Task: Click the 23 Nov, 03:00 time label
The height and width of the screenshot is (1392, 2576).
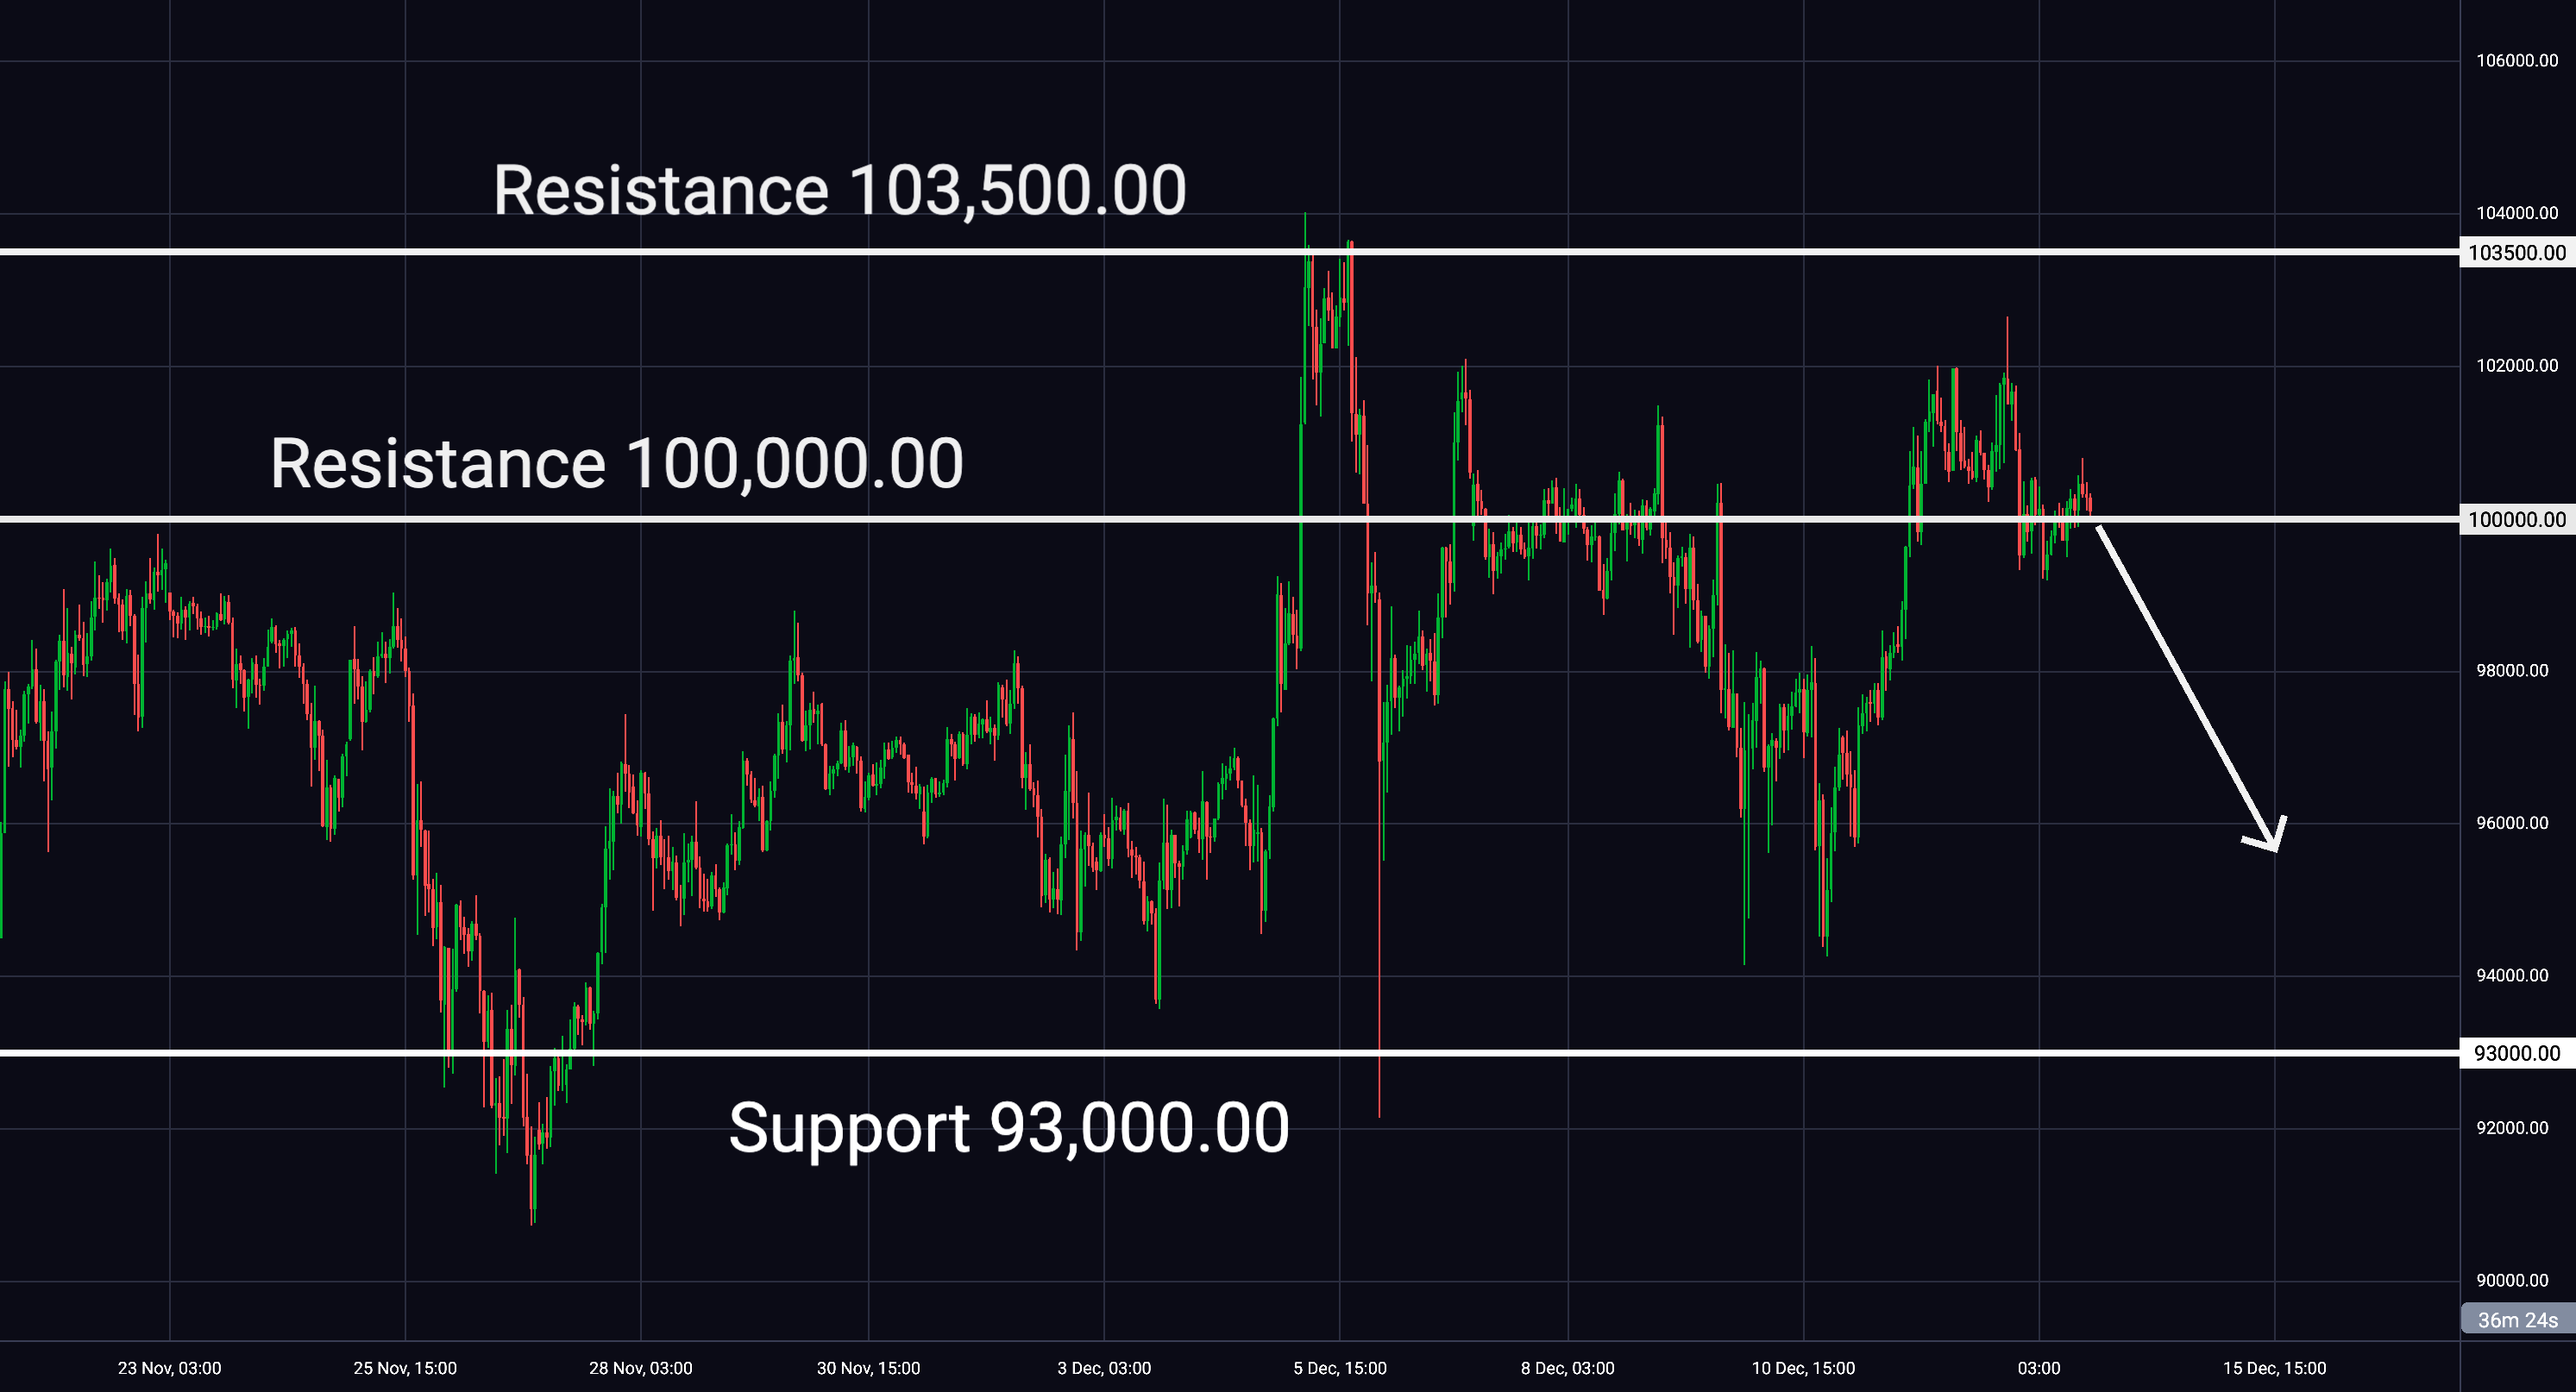Action: [x=169, y=1368]
